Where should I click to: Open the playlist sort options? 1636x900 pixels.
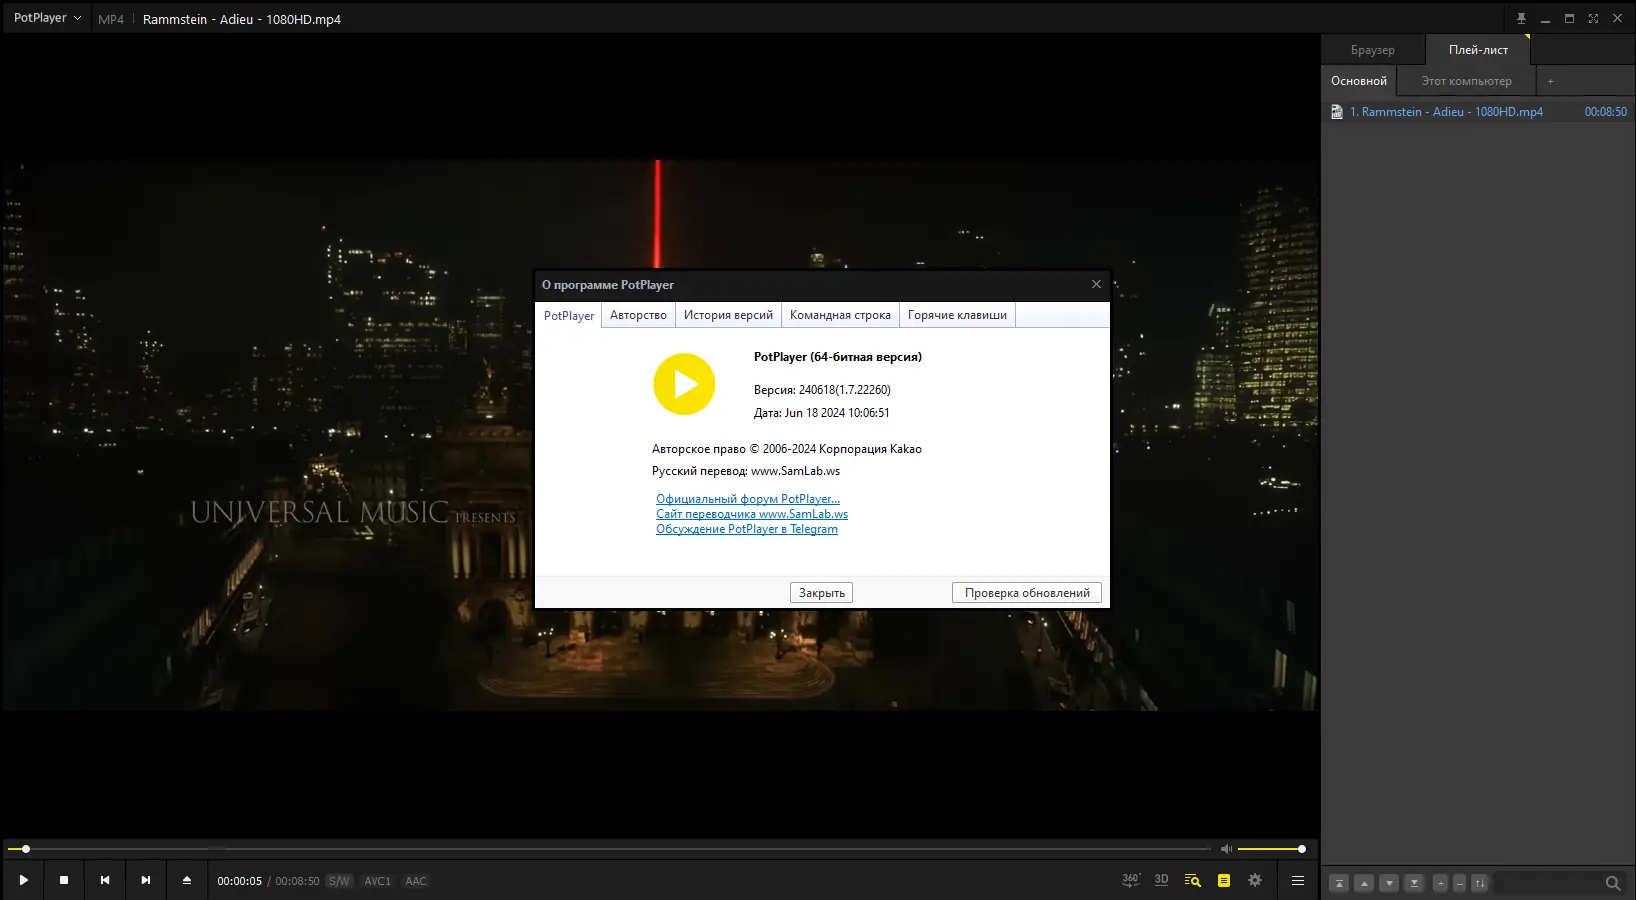pos(1480,883)
